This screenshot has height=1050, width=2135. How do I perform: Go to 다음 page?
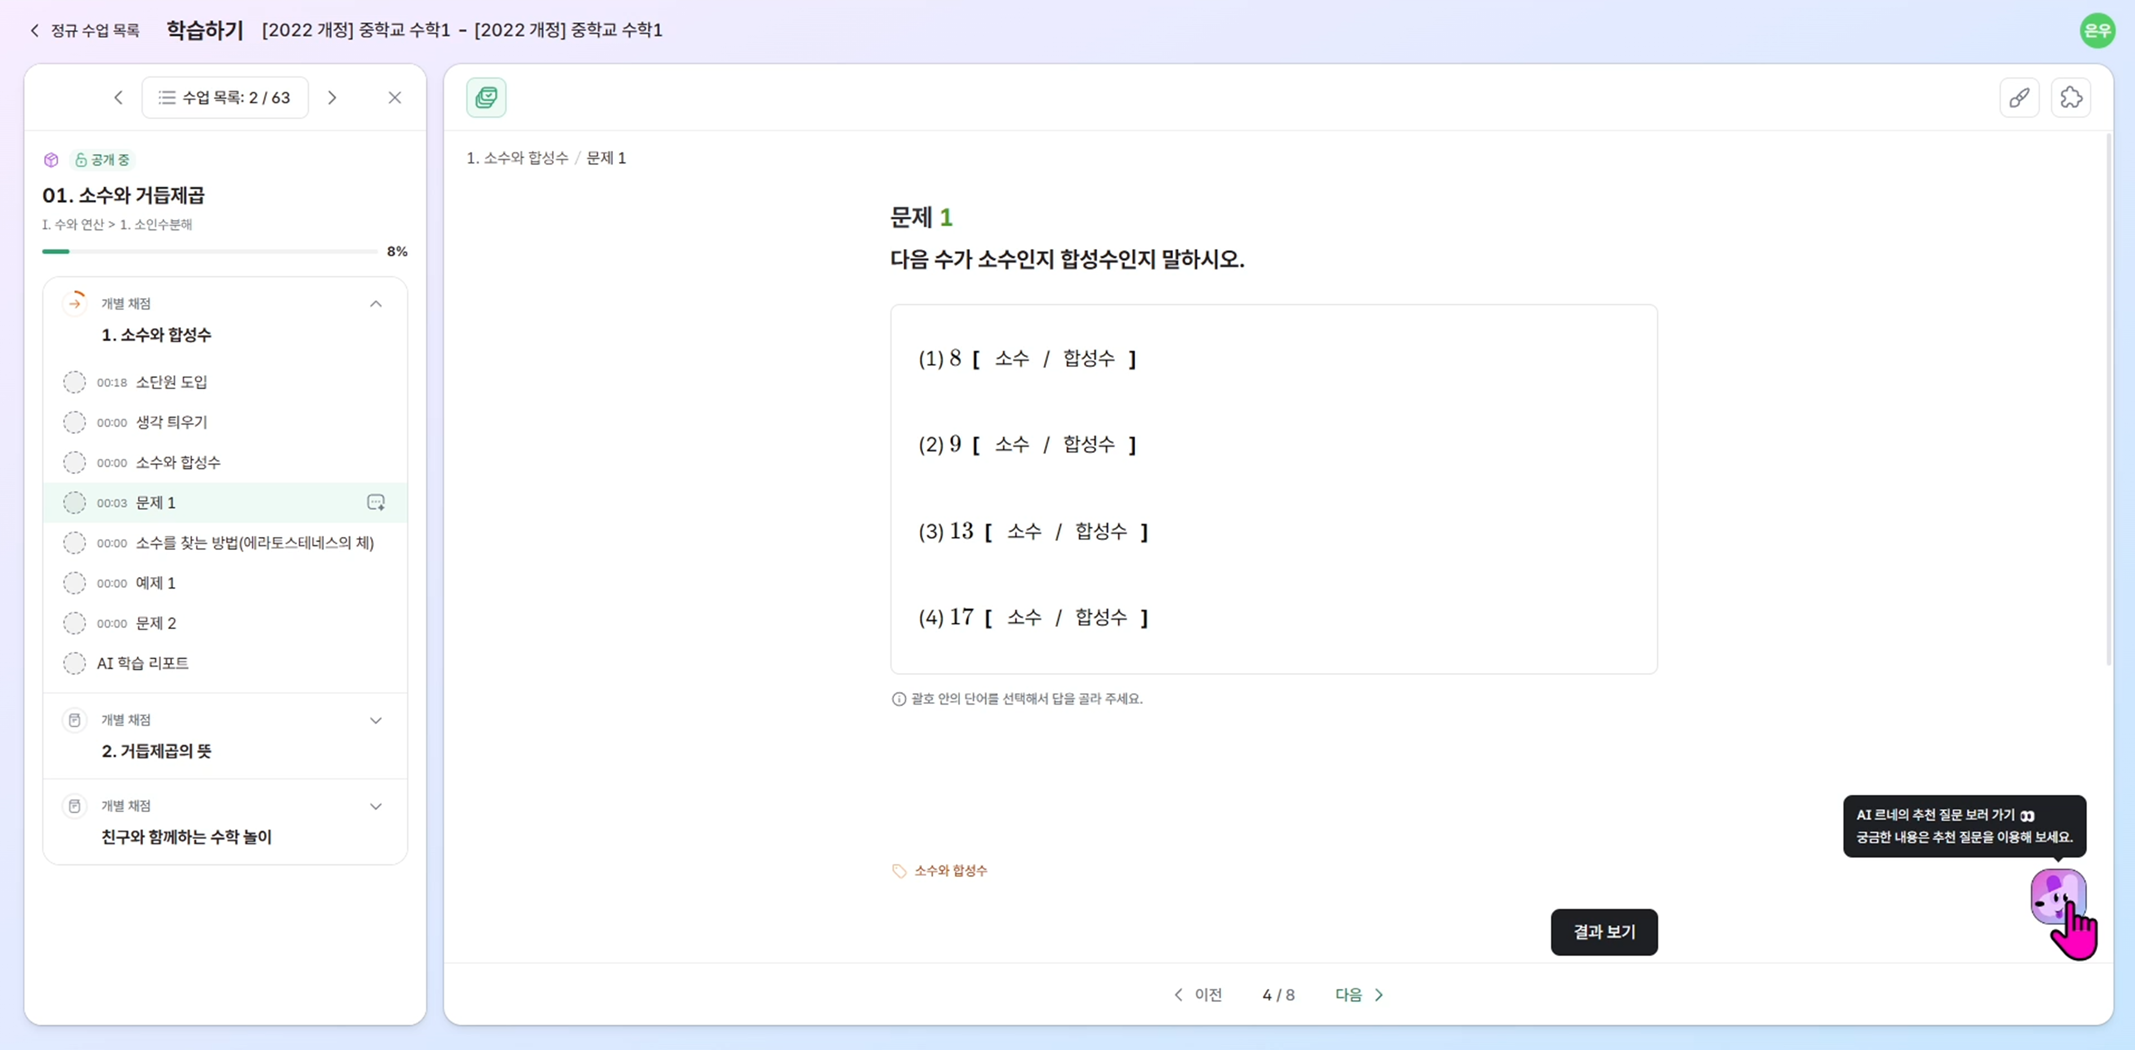(x=1359, y=995)
